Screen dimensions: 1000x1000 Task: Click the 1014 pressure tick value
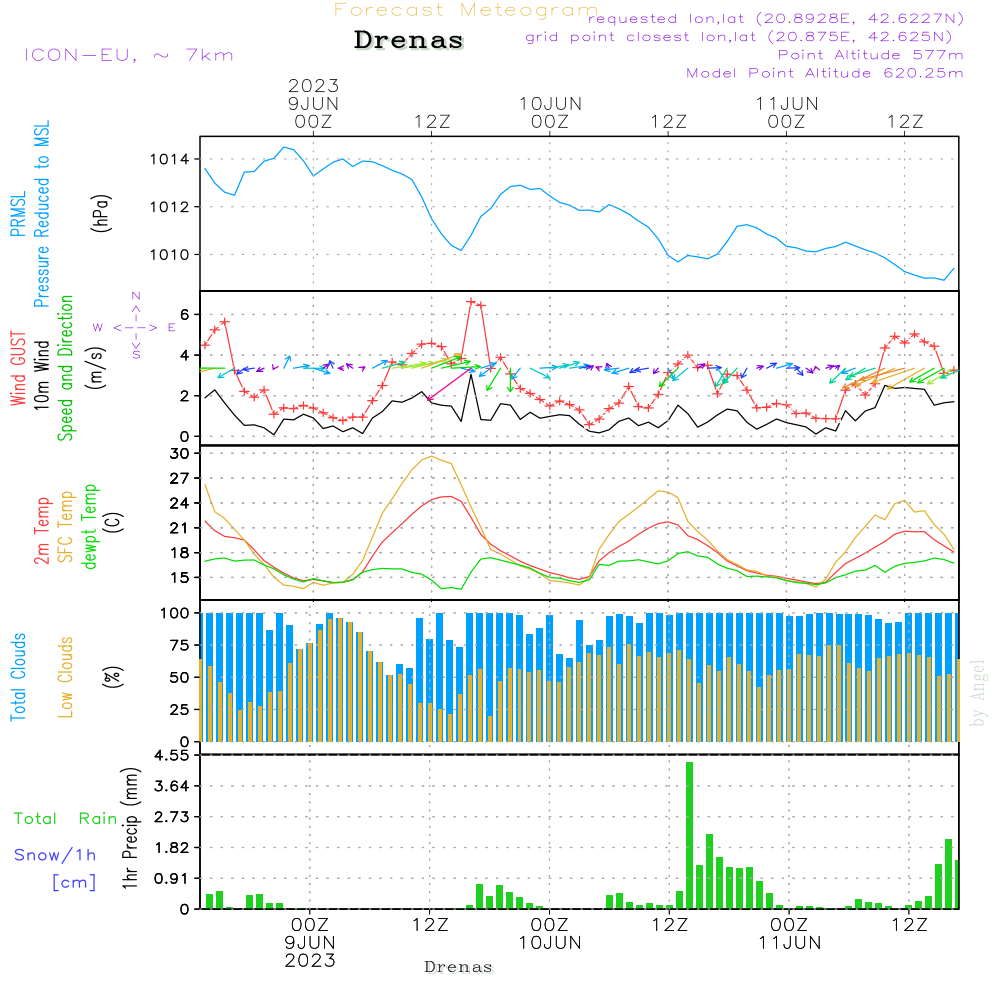point(170,159)
